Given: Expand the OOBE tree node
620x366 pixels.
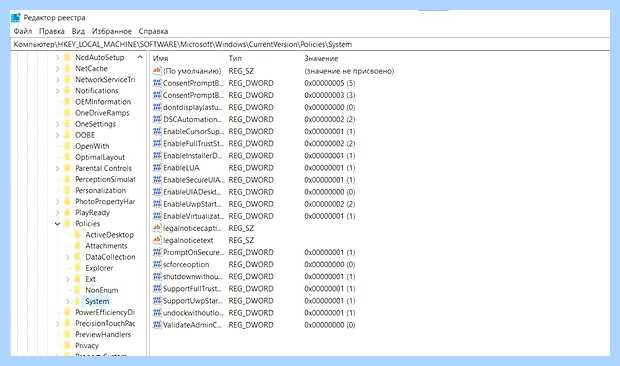Looking at the screenshot, I should tap(57, 135).
